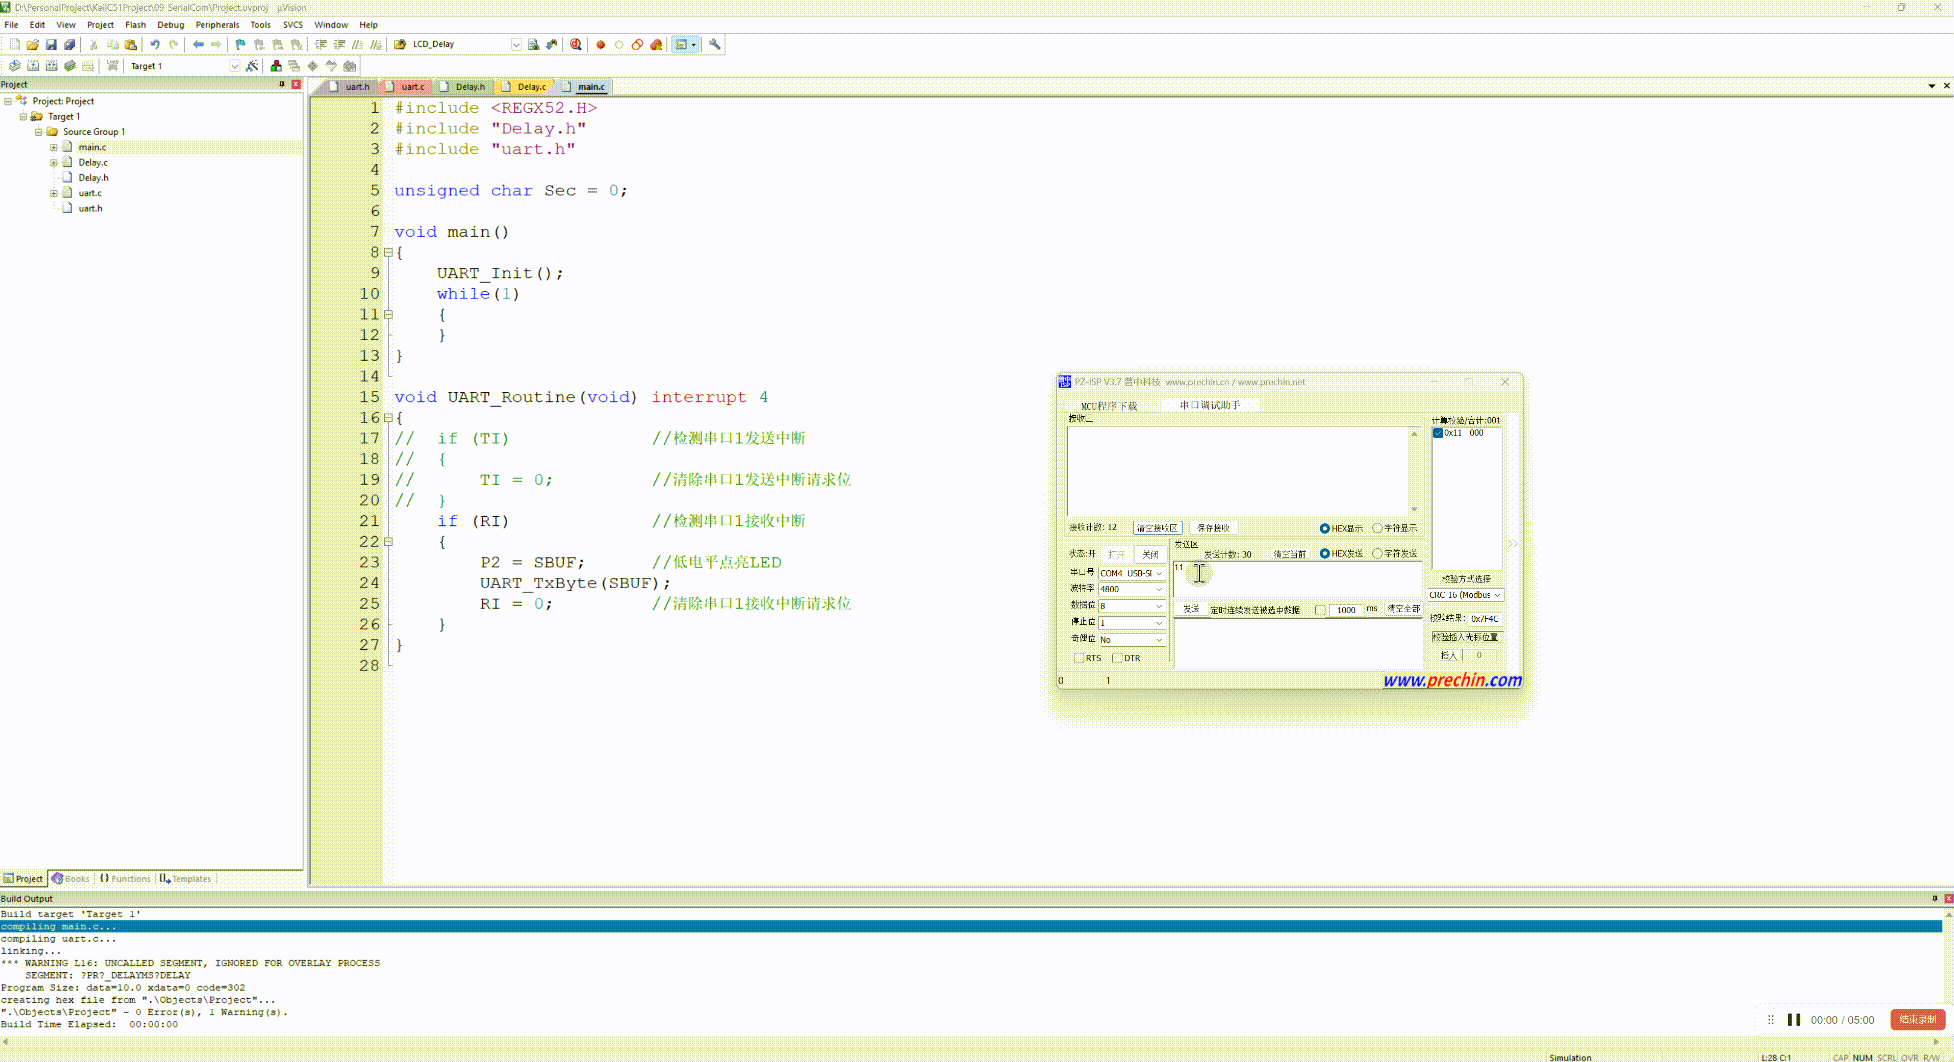Open the parity dropdown showing No
The height and width of the screenshot is (1062, 1954).
point(1131,639)
